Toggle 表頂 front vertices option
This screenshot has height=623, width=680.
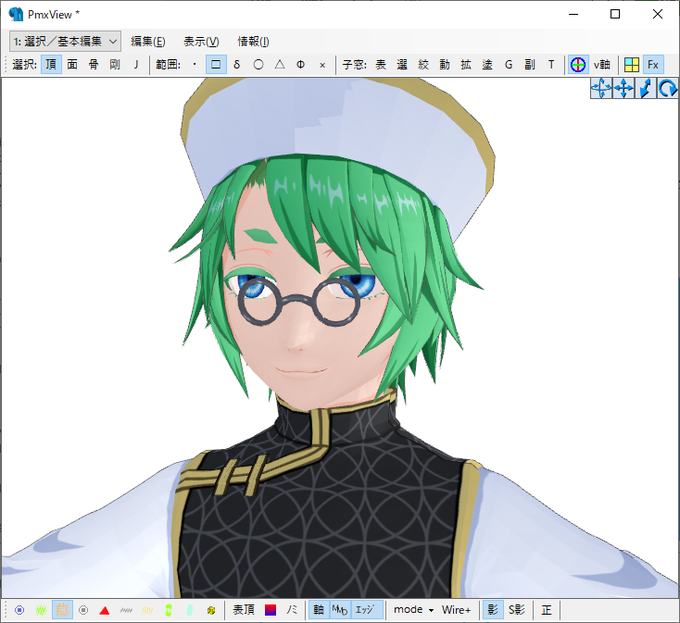[243, 610]
